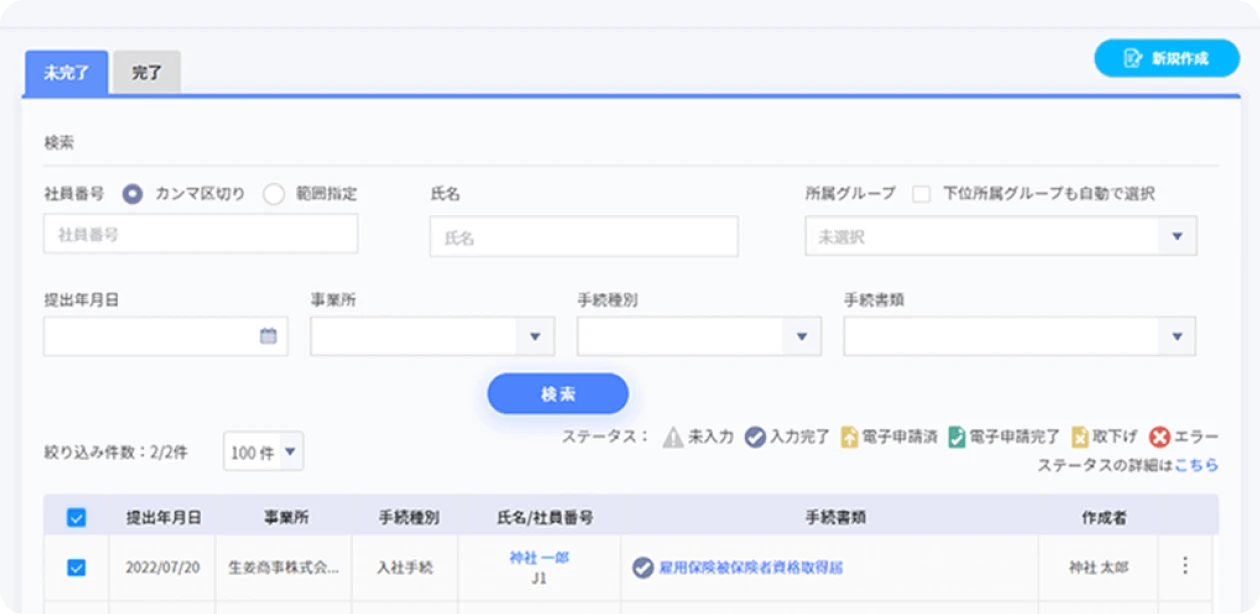The height and width of the screenshot is (614, 1260).
Task: Select the カンマ区切り radio option
Action: pos(133,194)
